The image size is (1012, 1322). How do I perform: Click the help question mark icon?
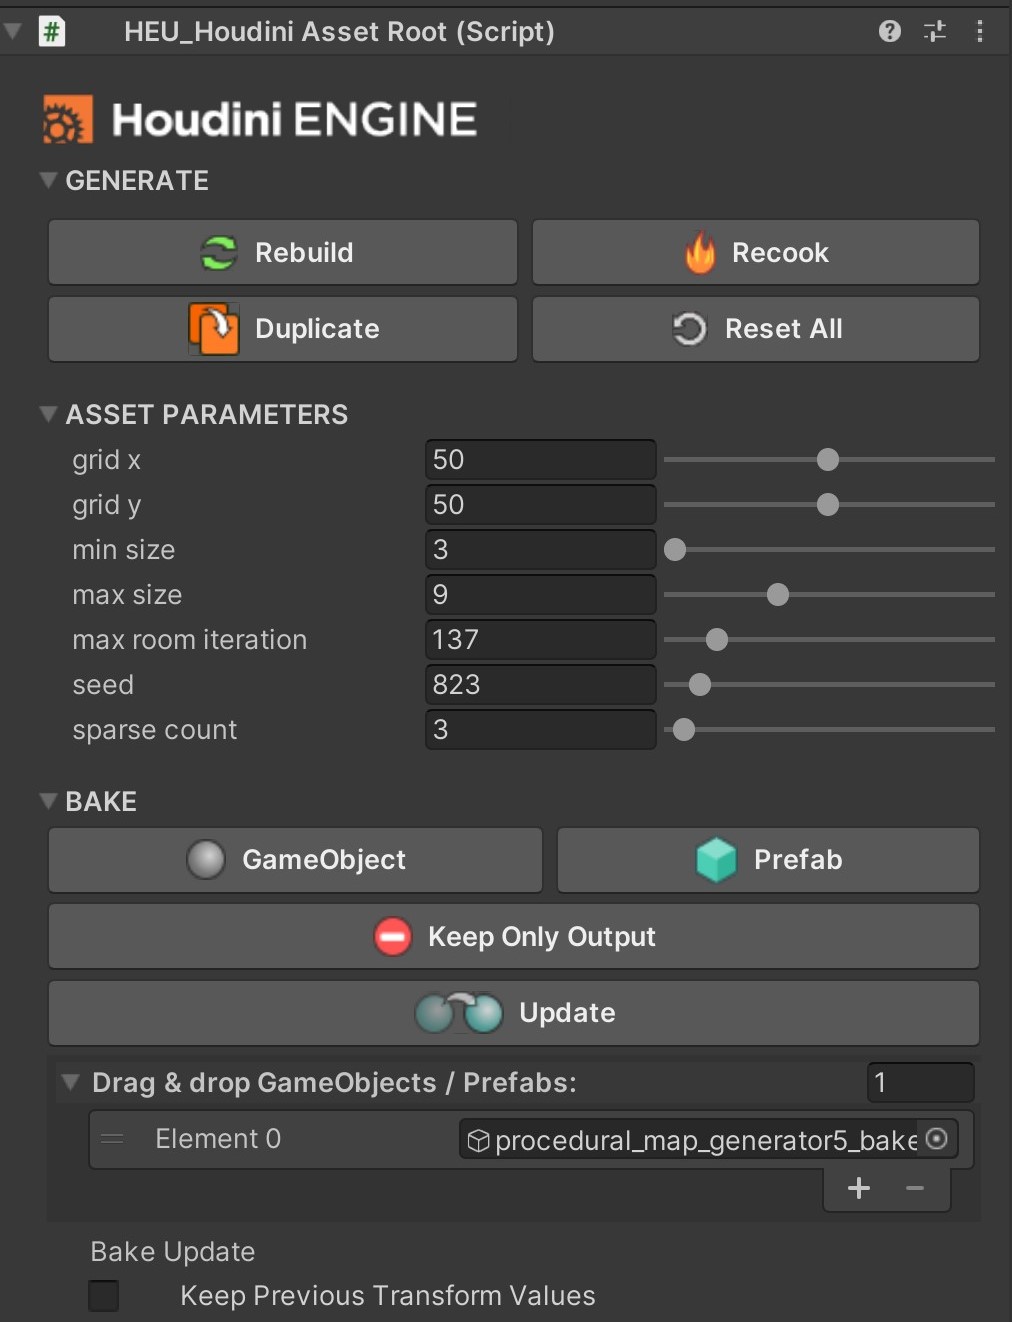(889, 31)
